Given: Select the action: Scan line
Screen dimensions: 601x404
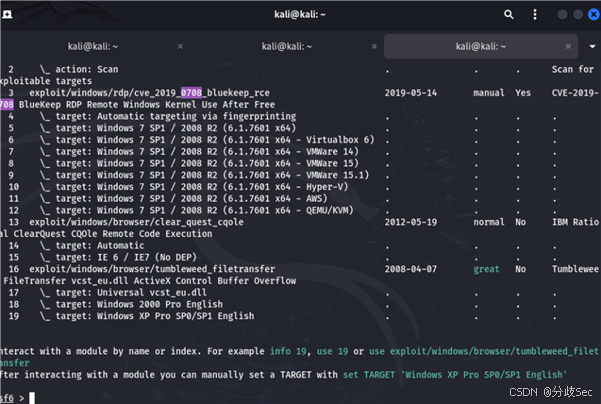Looking at the screenshot, I should pyautogui.click(x=87, y=69).
